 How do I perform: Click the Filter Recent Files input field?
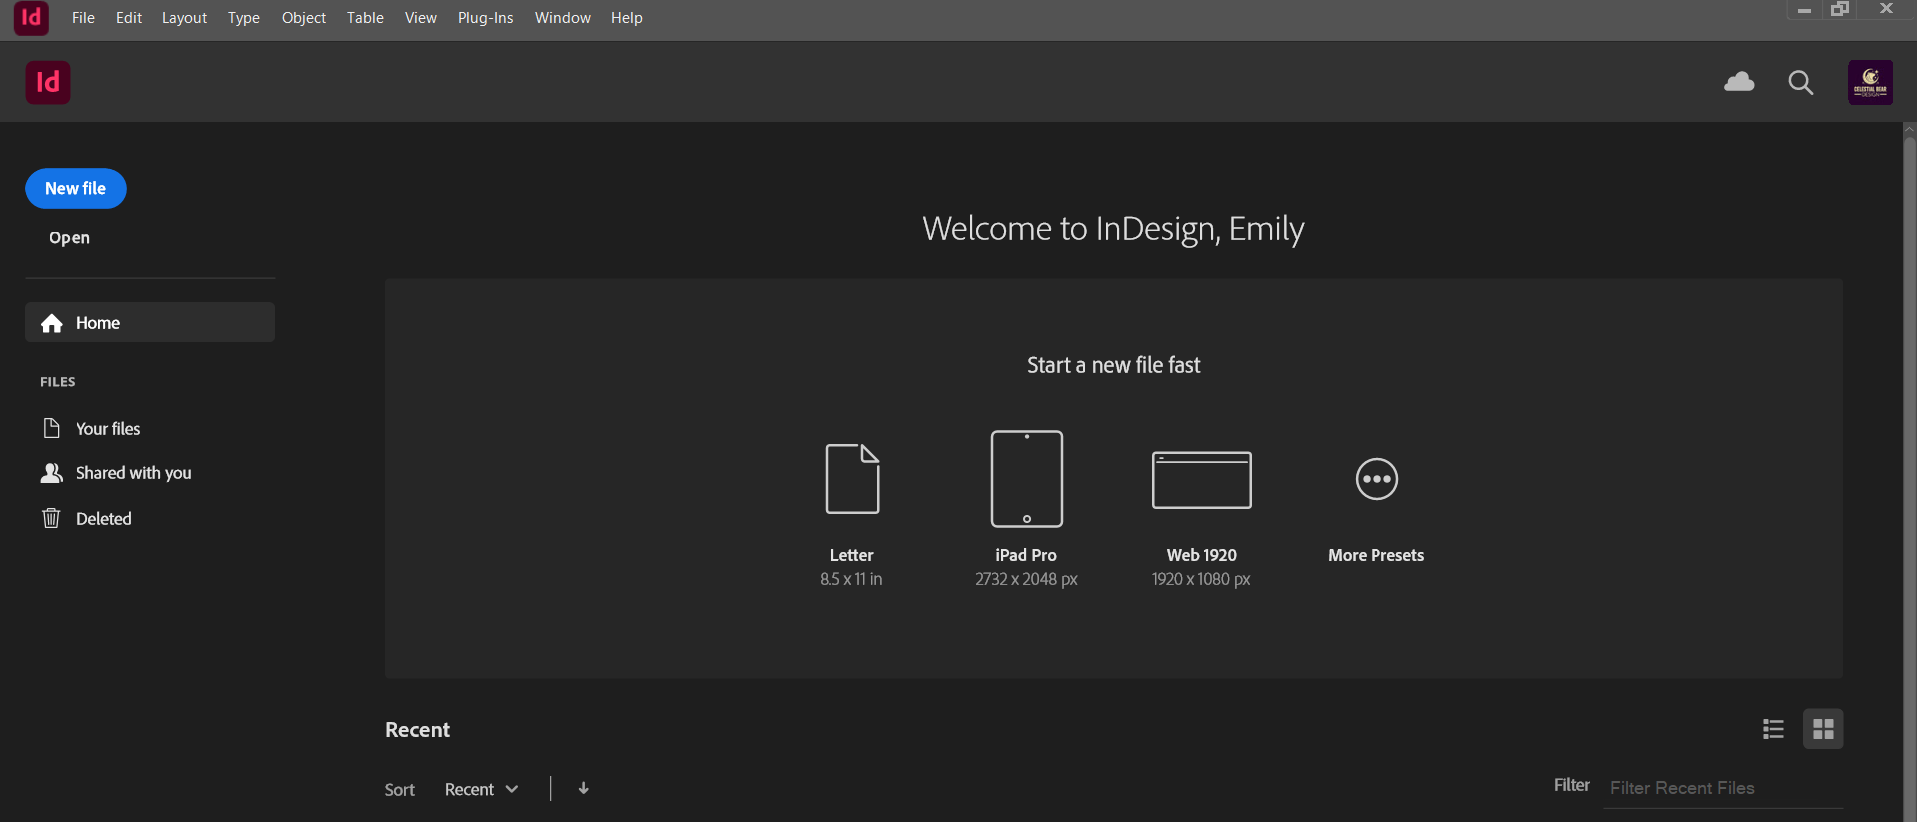(1723, 788)
